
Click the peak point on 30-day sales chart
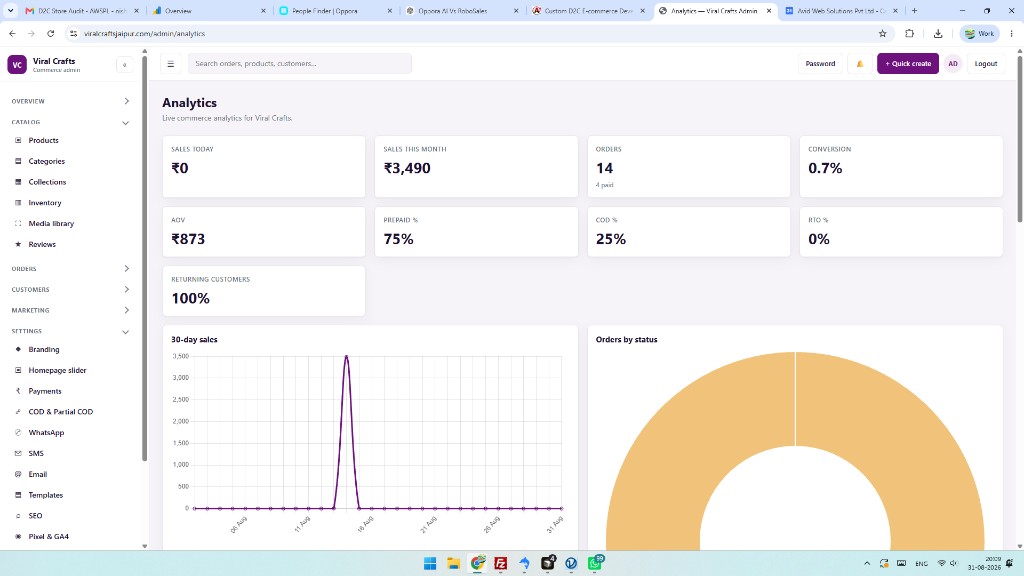[346, 357]
